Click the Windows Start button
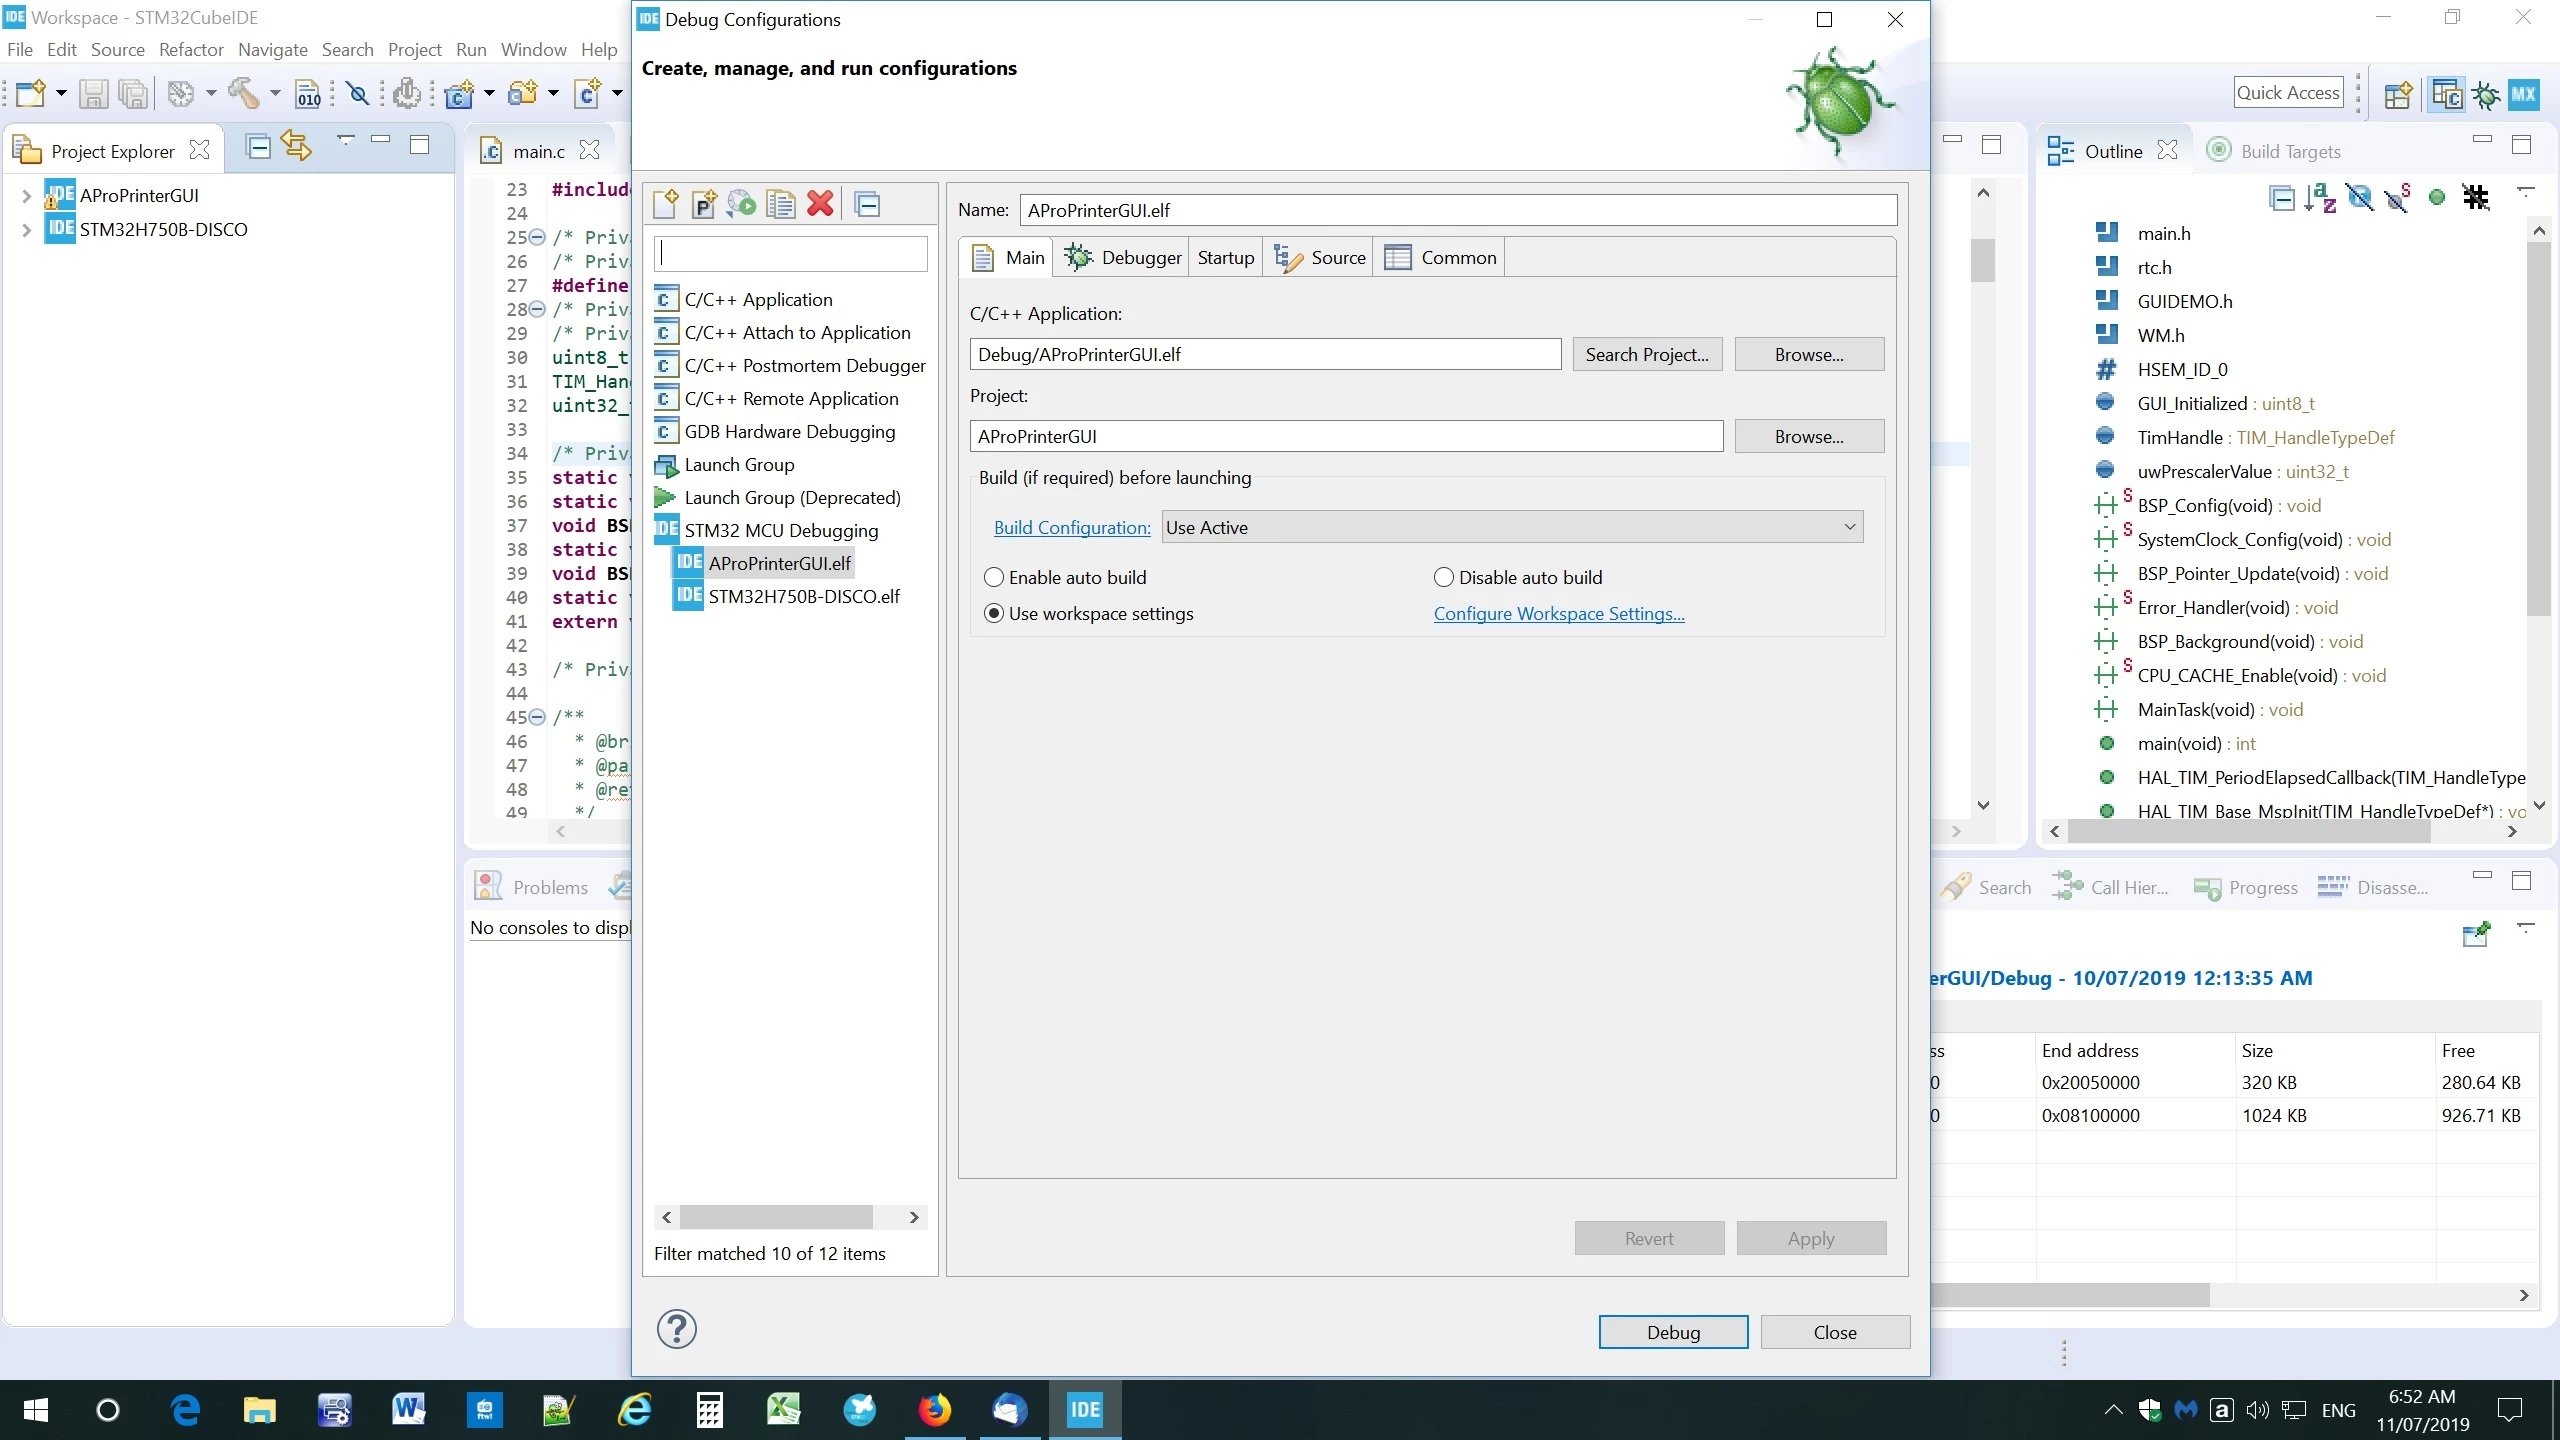2560x1440 pixels. (35, 1410)
